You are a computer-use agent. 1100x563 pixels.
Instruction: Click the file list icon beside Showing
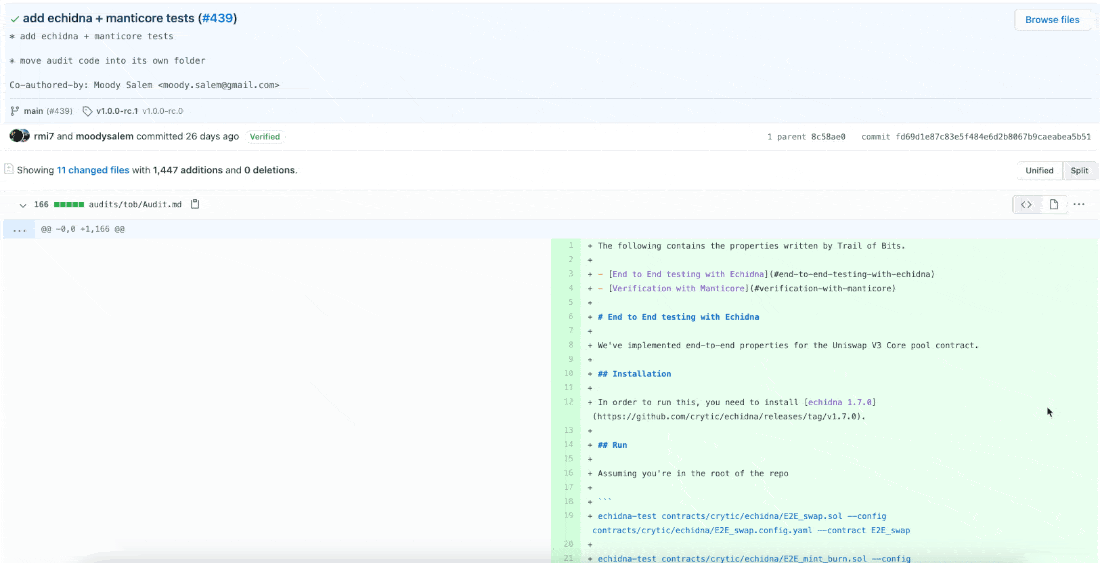coord(8,169)
